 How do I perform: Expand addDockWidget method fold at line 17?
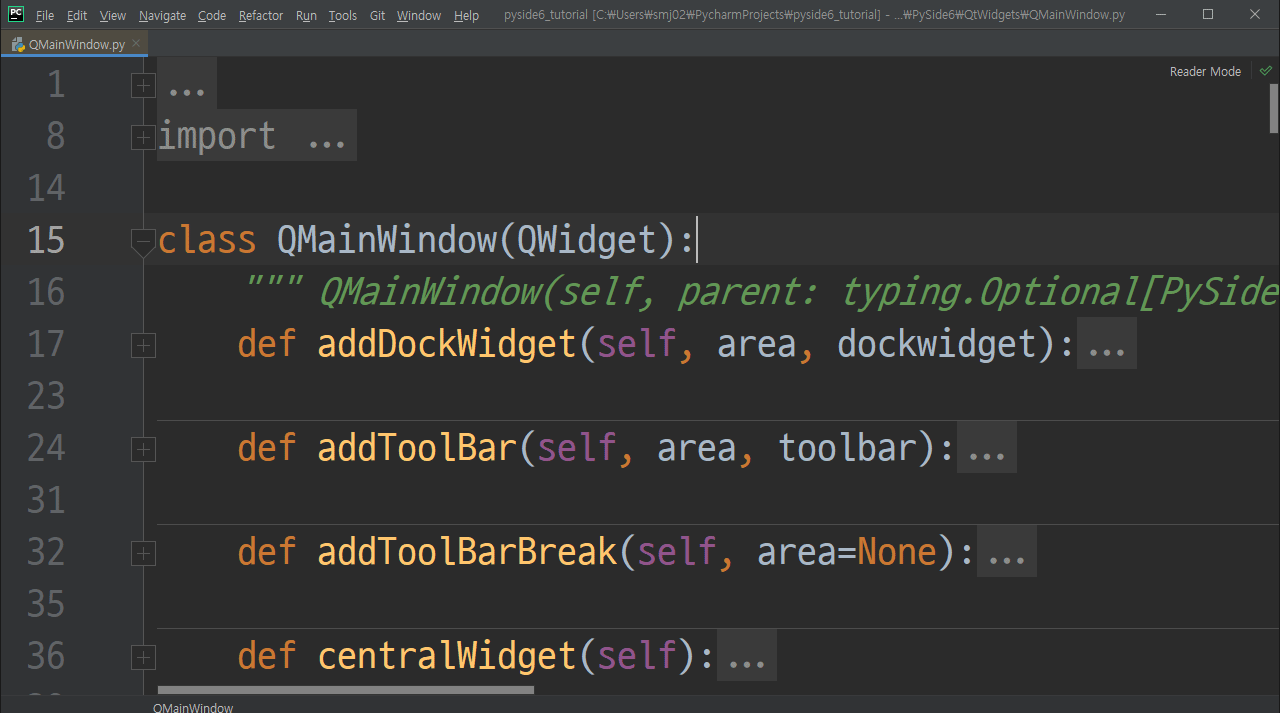click(143, 345)
